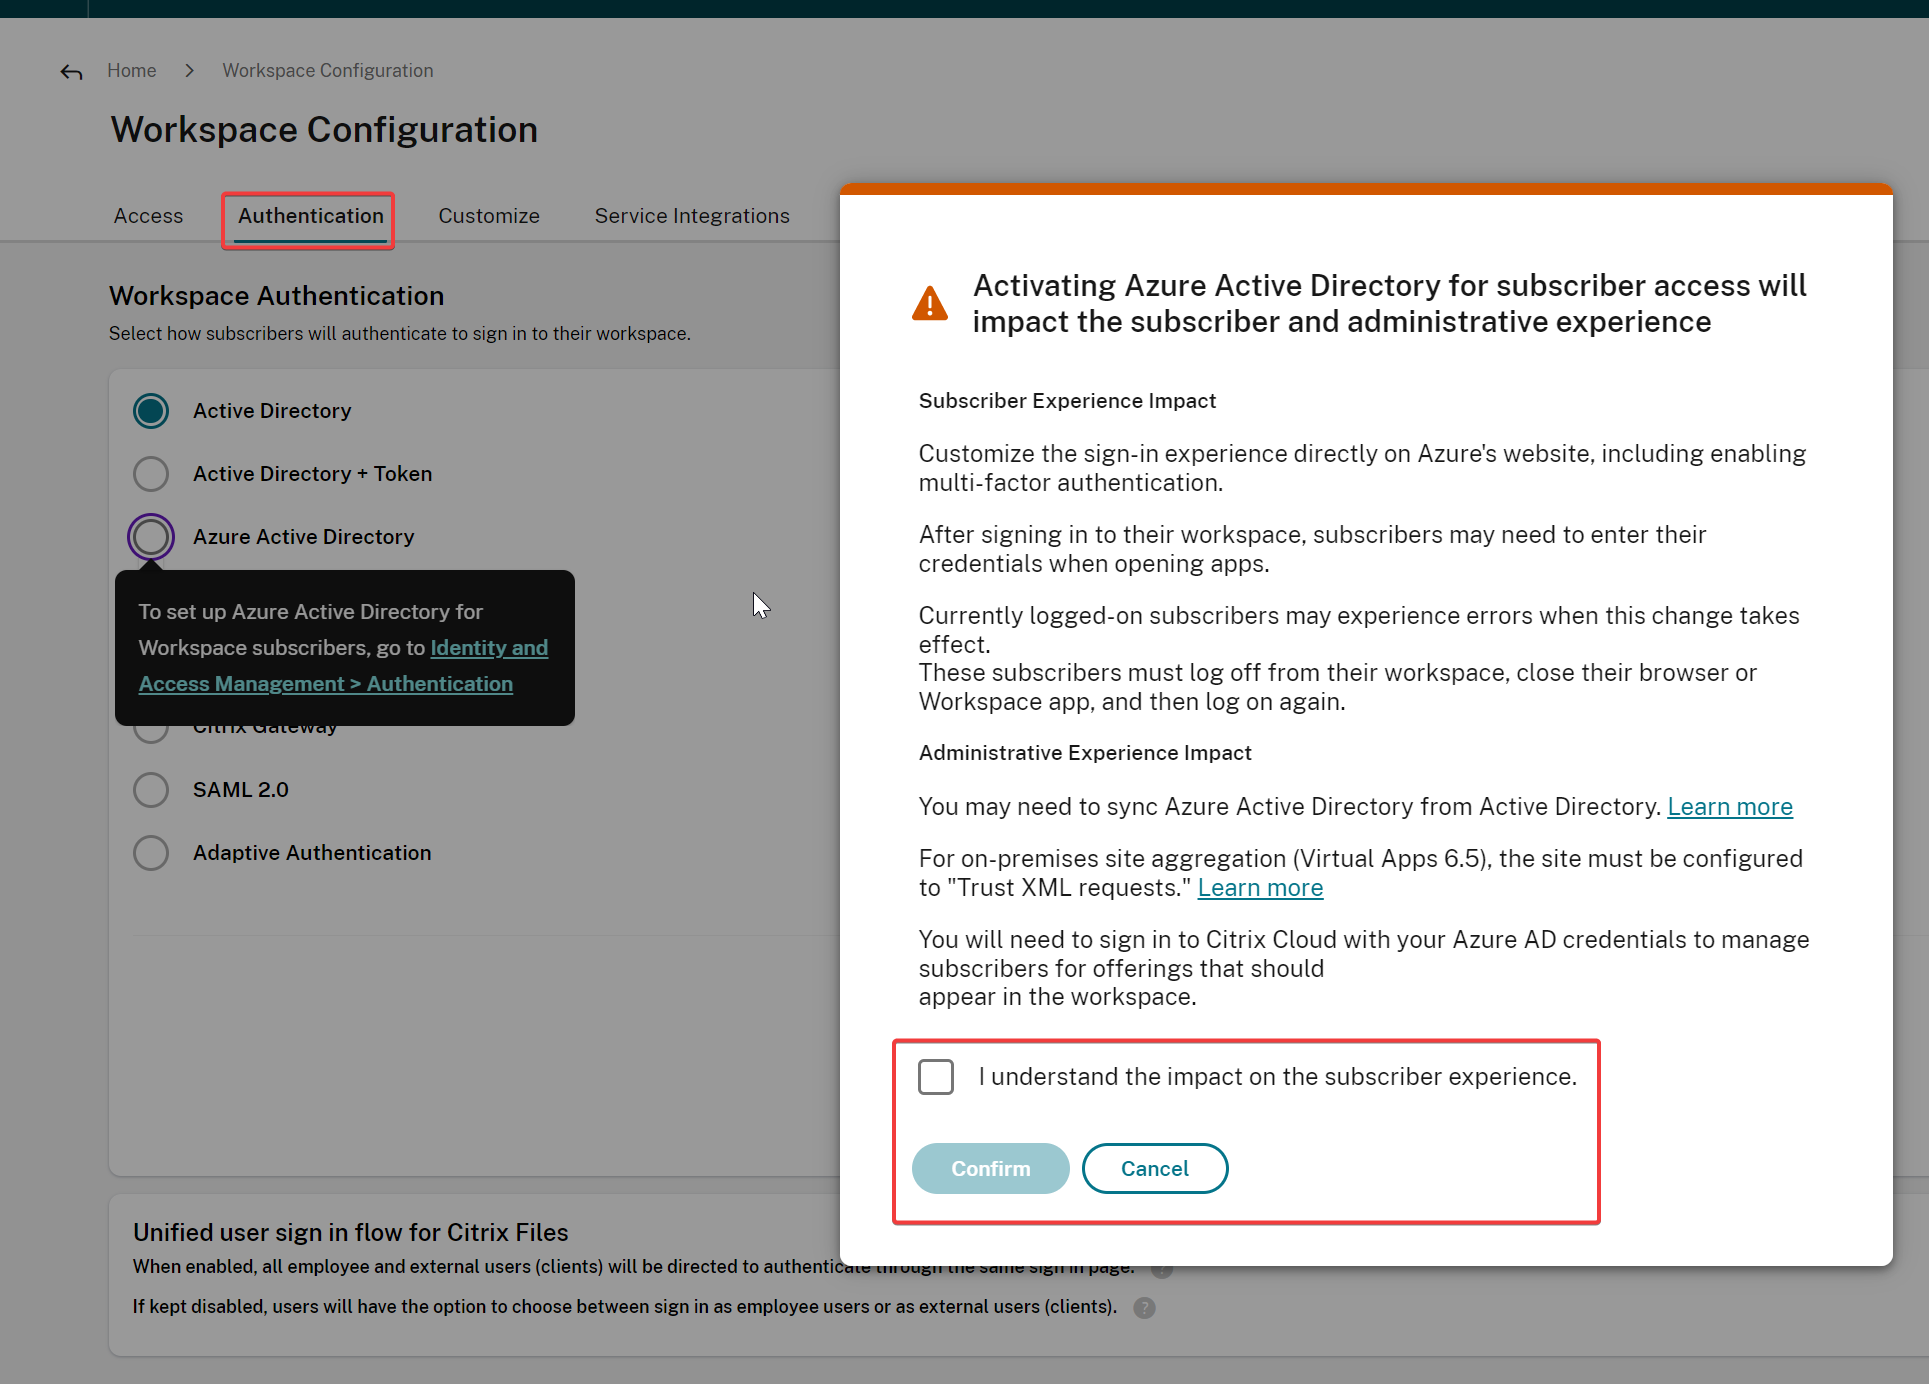Click Learn more about Trust XML requests

tap(1260, 887)
